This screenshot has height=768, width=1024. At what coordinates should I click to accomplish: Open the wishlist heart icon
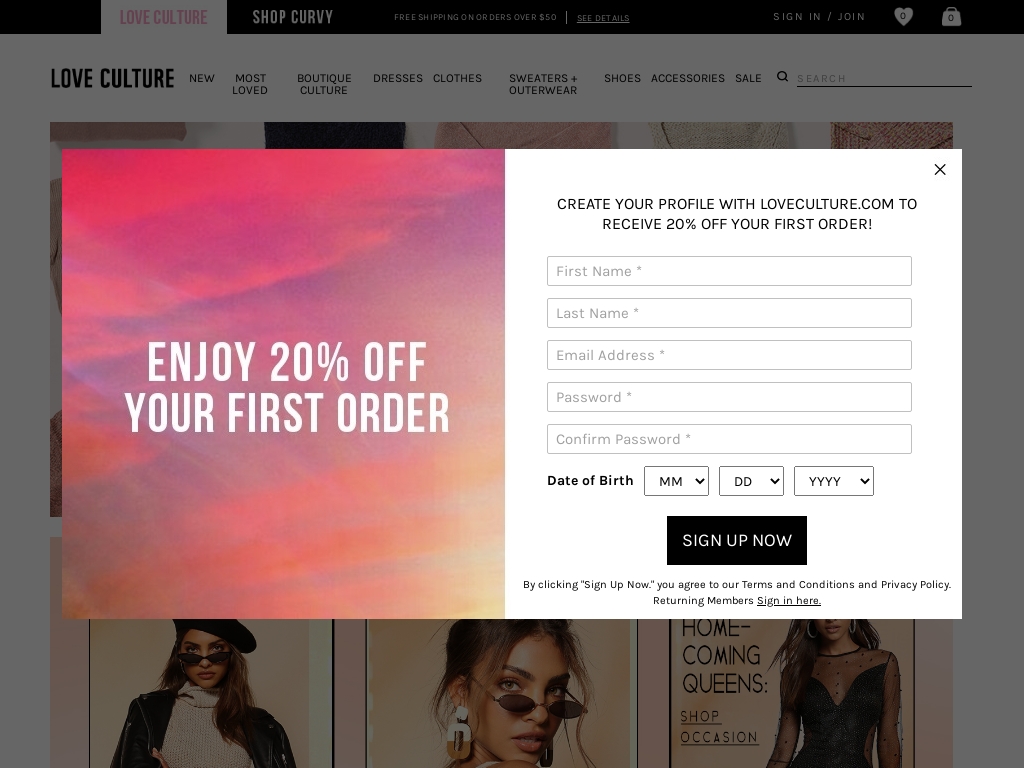[903, 16]
